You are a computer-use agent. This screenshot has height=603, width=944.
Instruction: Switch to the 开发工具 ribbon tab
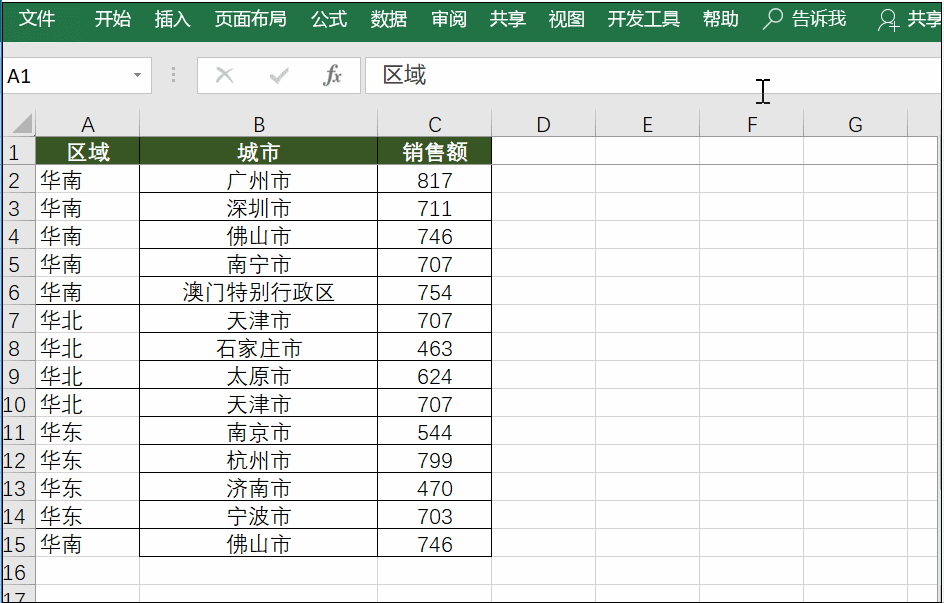pos(644,19)
